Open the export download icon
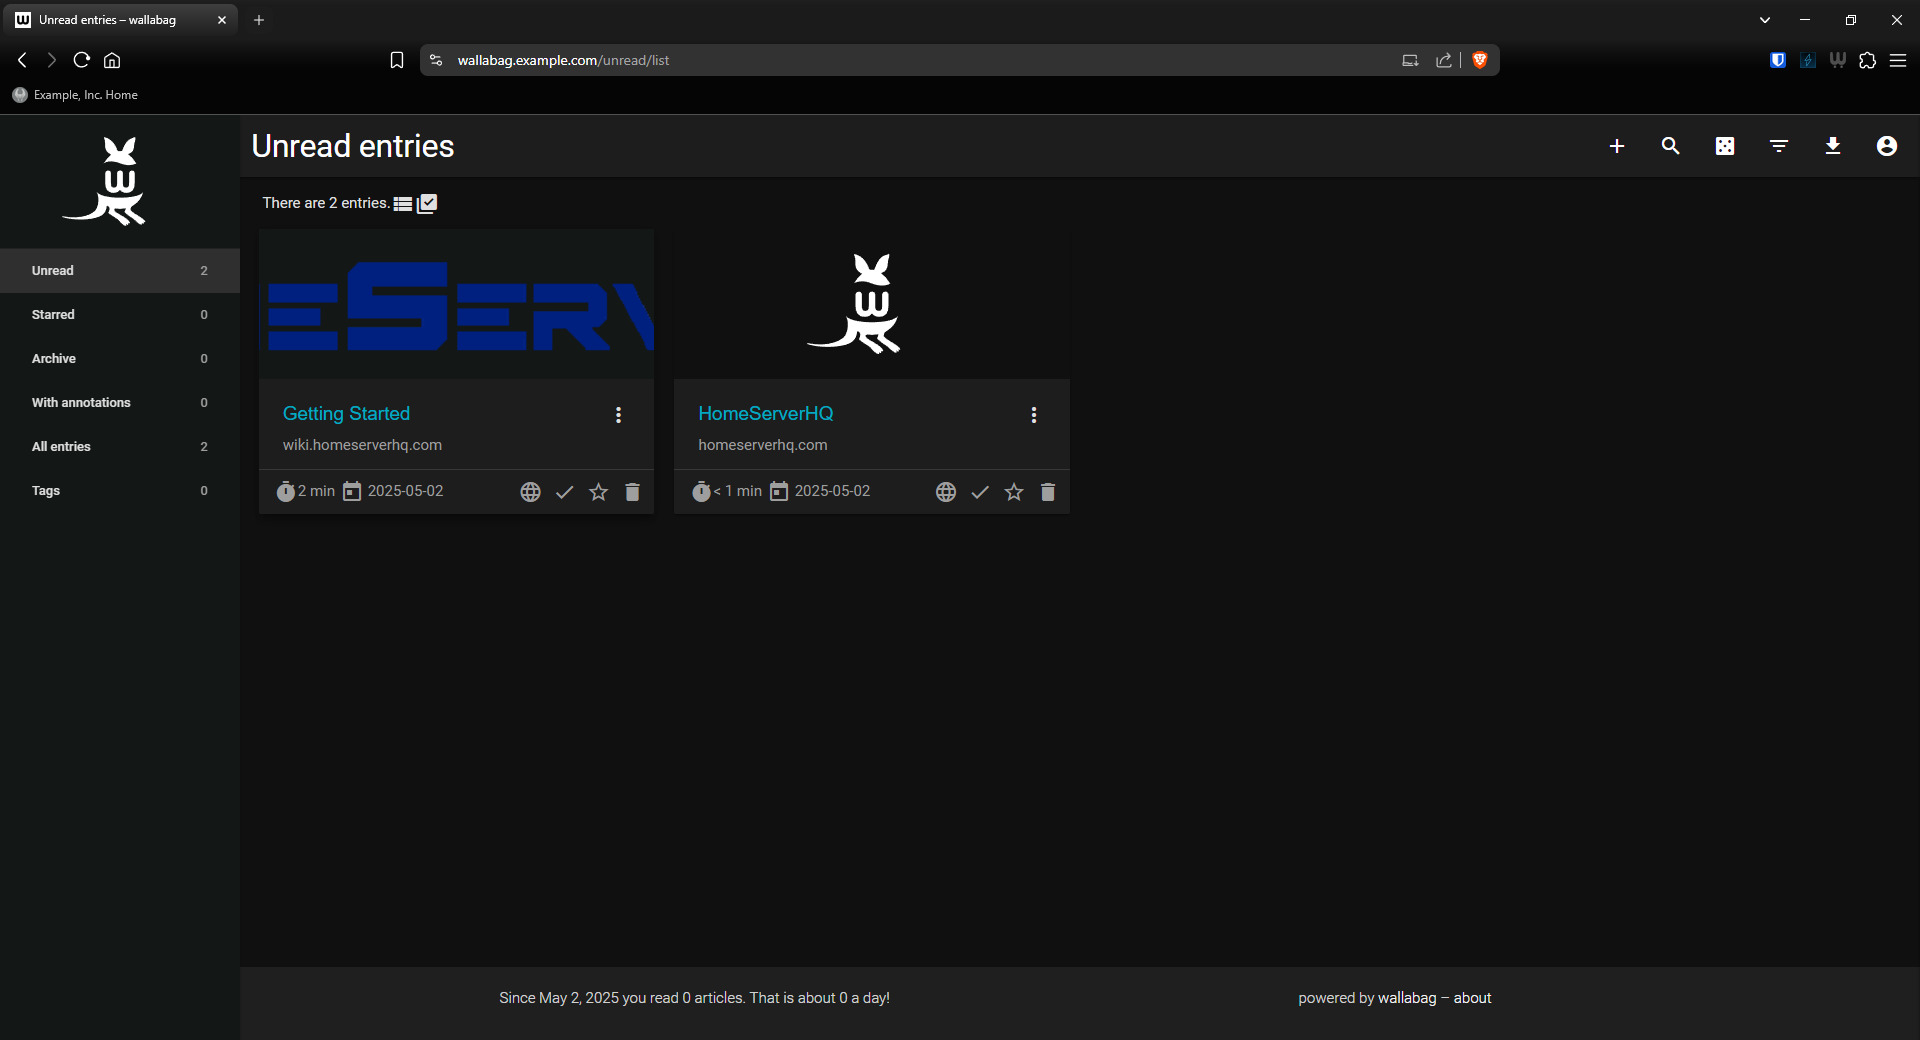Screen dimensions: 1920x1040 tap(1833, 146)
